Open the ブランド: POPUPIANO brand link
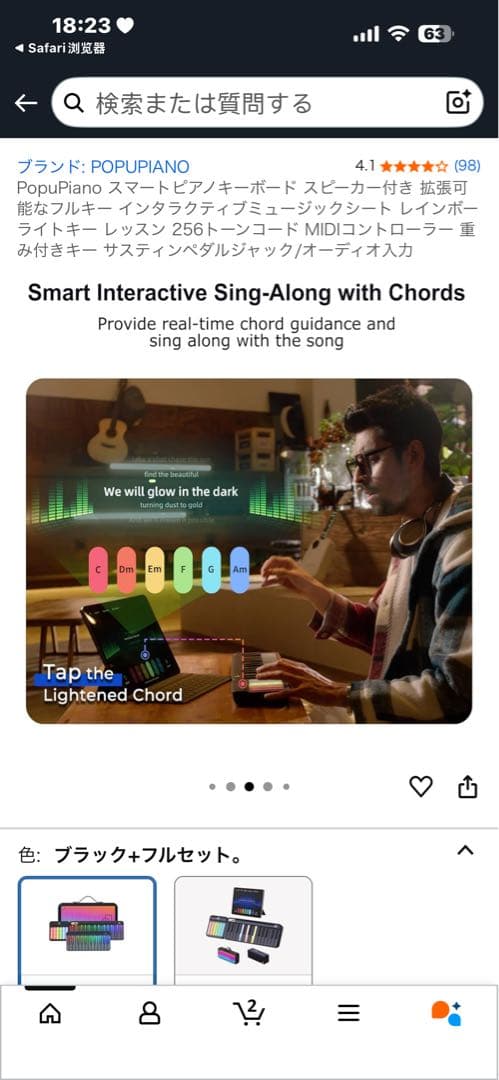 [103, 166]
